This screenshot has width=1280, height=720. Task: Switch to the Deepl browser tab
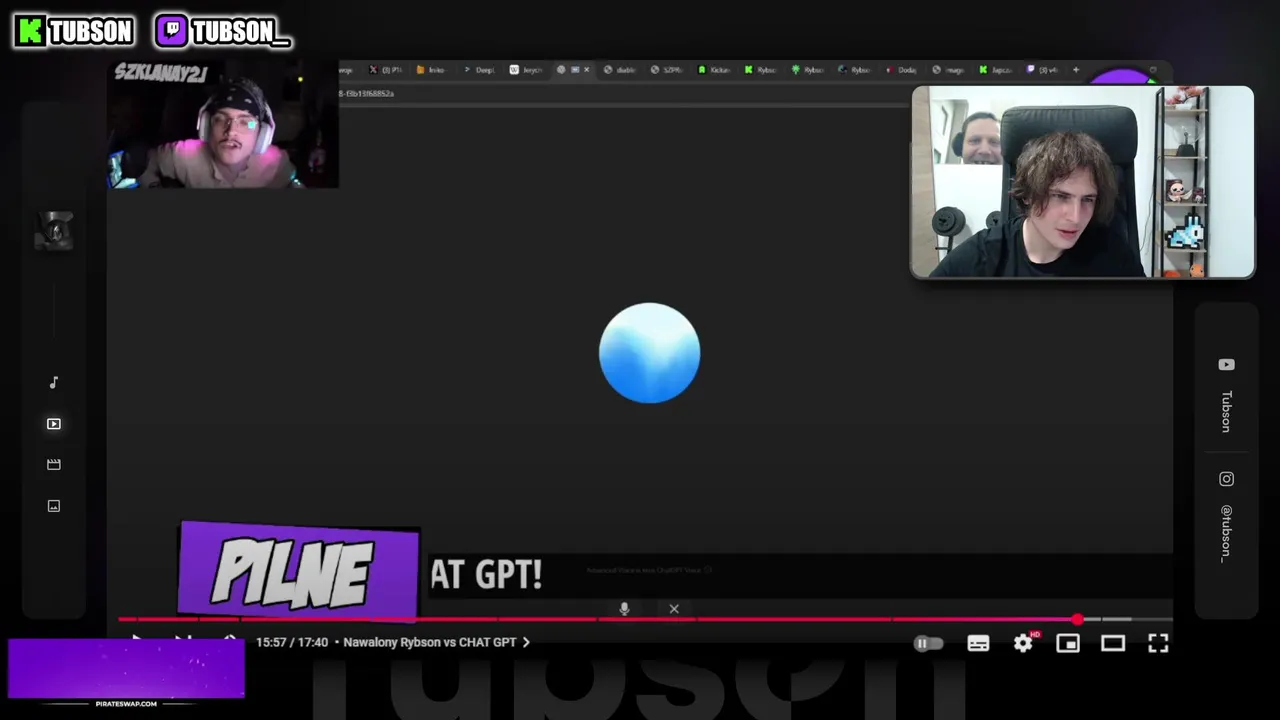479,70
